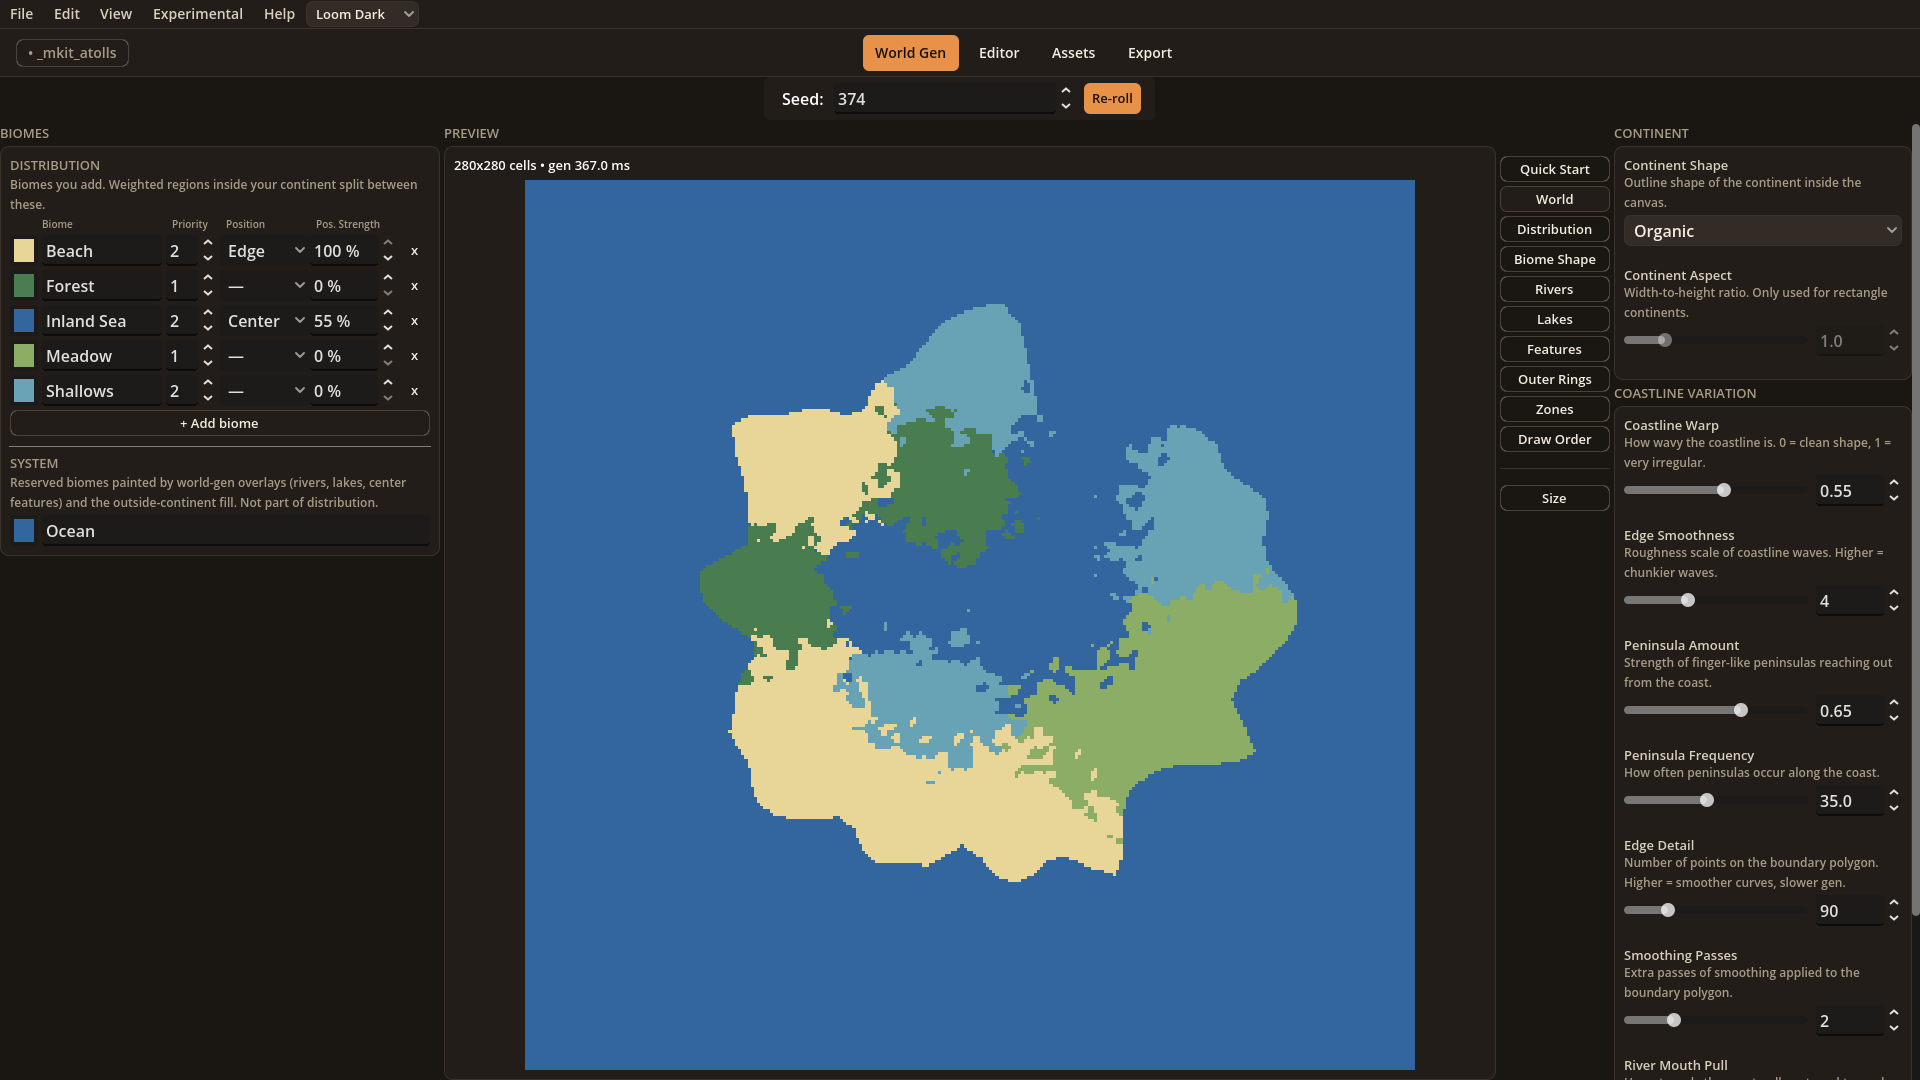1920x1080 pixels.
Task: Increase Edge Smoothness stepper
Action: point(1894,593)
